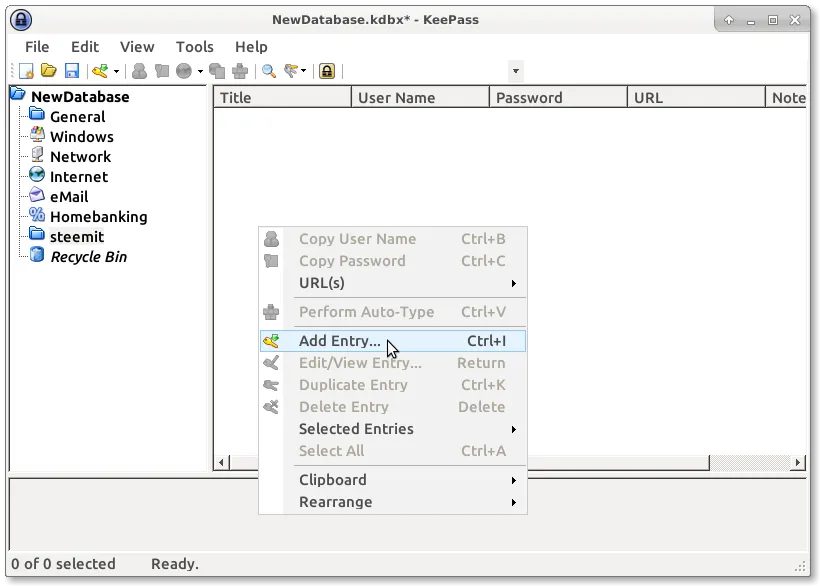The width and height of the screenshot is (820, 586).
Task: Choose Add Entry in context menu
Action: pos(393,341)
